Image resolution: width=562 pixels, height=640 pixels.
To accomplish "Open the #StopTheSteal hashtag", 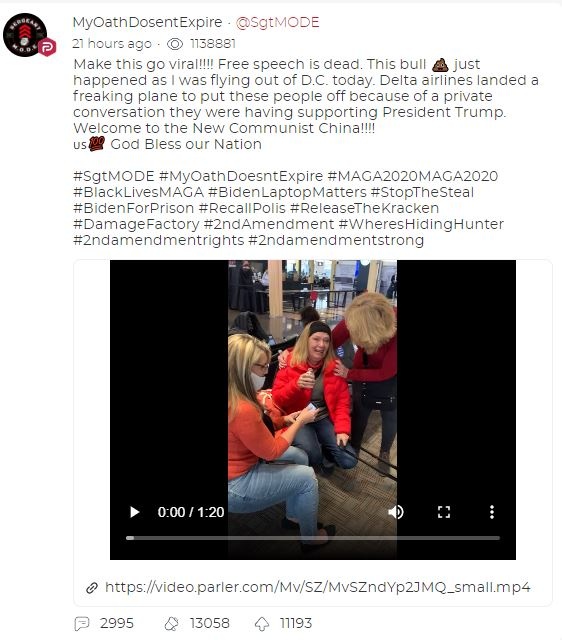I will (422, 192).
